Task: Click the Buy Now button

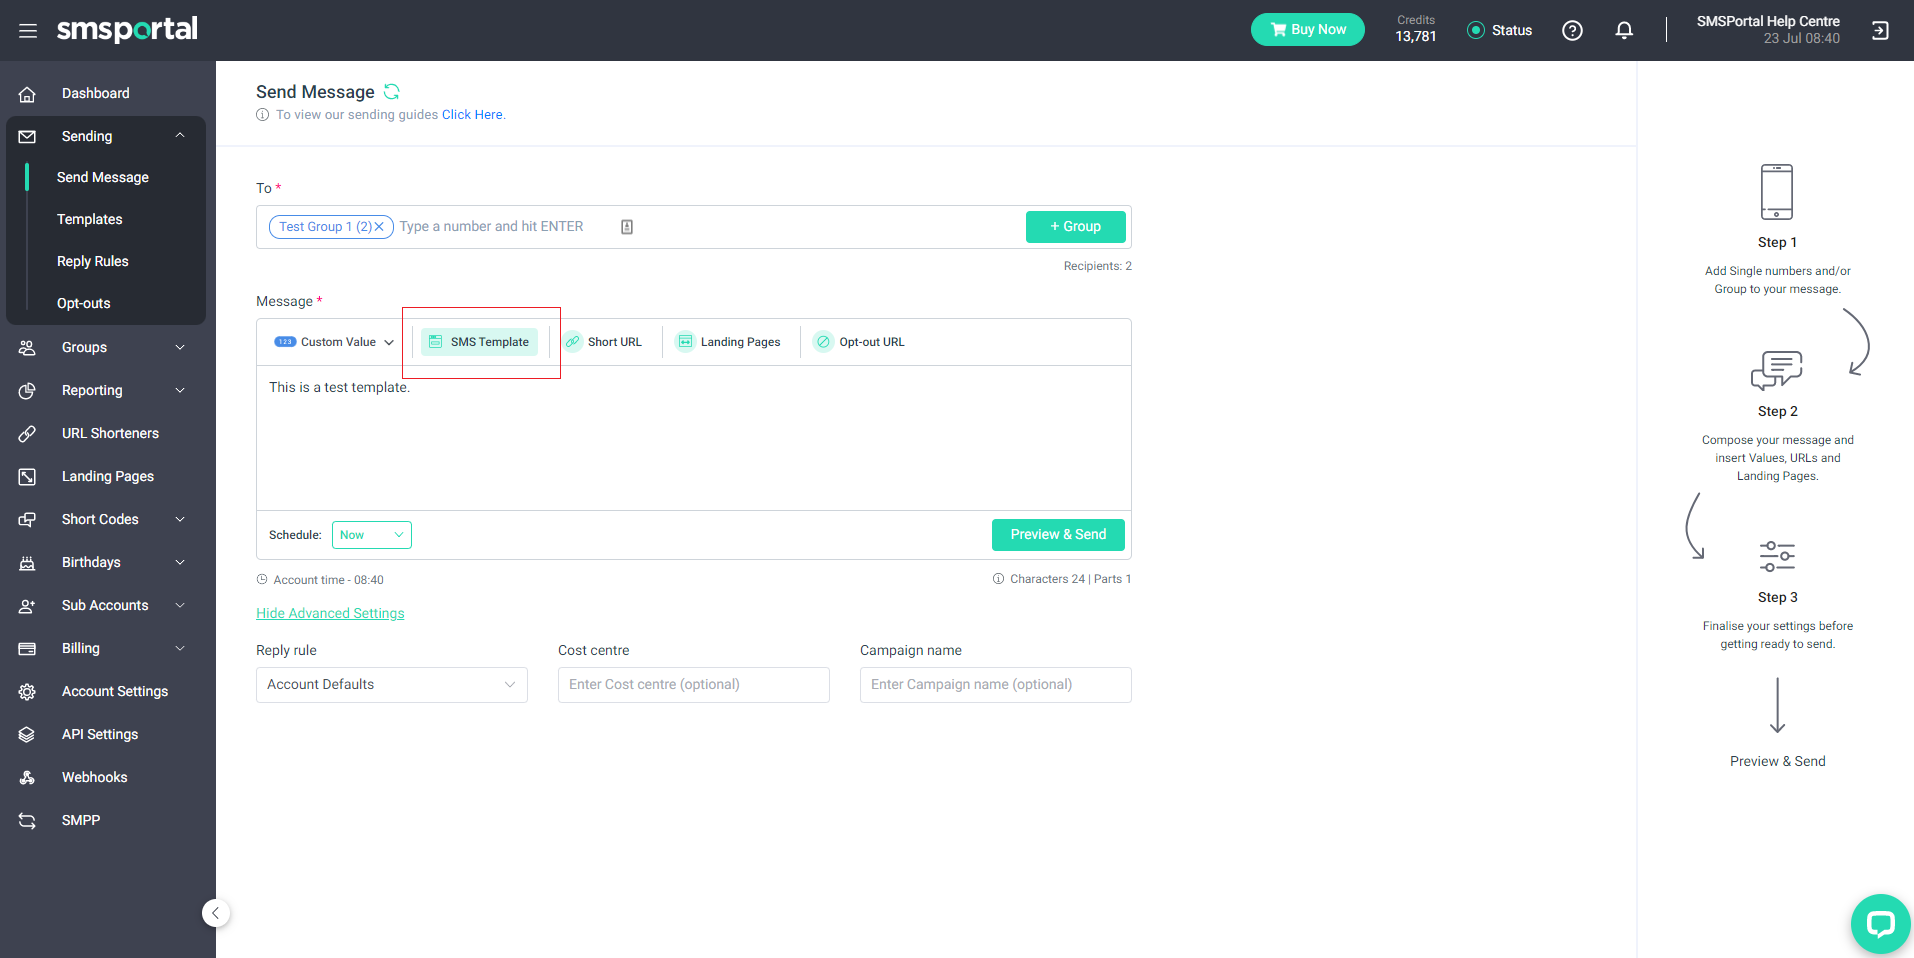Action: point(1308,30)
